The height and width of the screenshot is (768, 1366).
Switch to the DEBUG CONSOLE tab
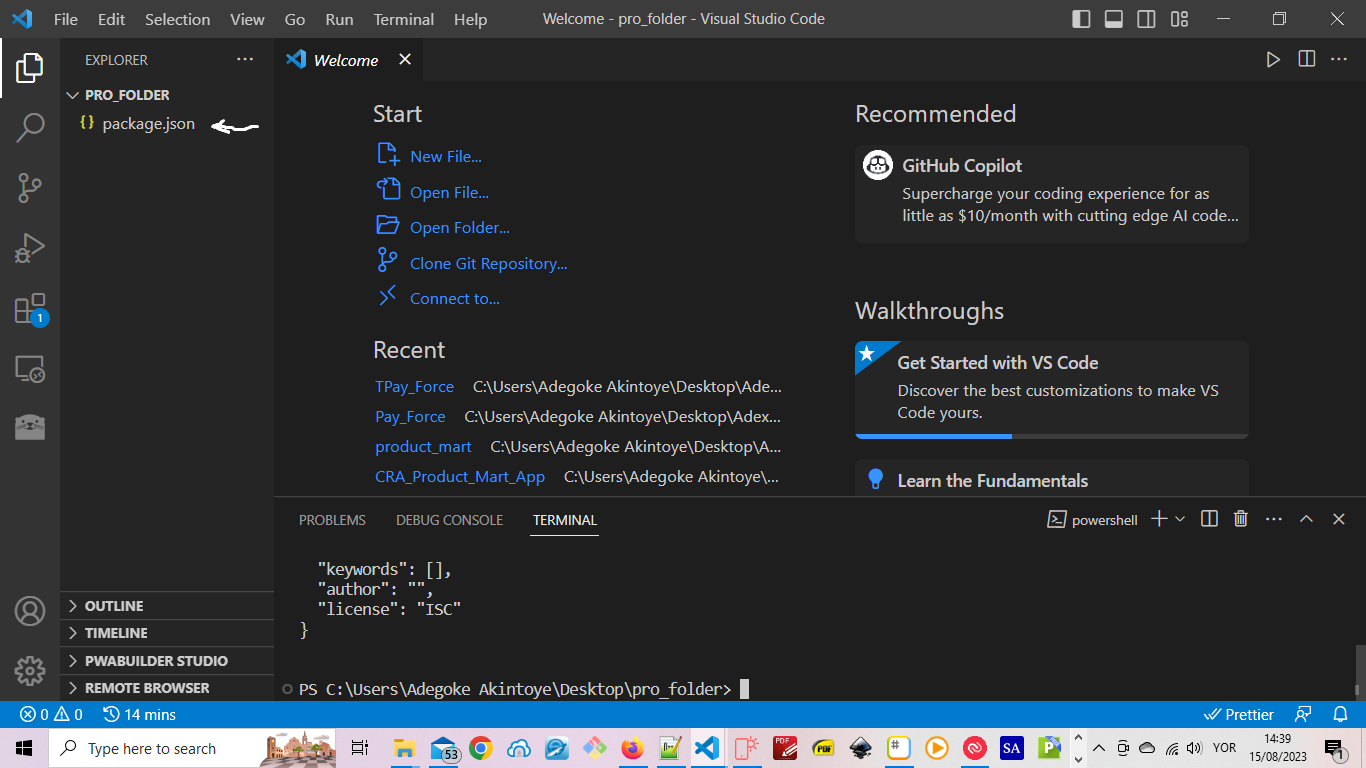click(x=449, y=520)
